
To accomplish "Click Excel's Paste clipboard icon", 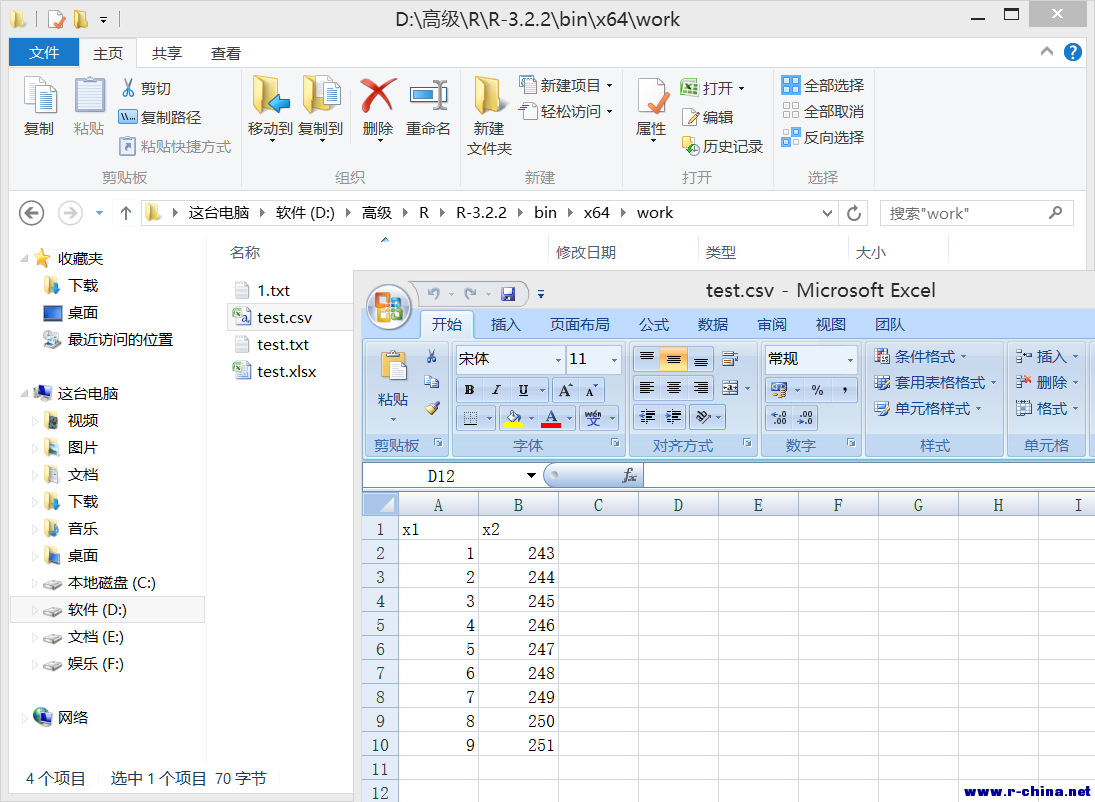I will click(x=393, y=368).
